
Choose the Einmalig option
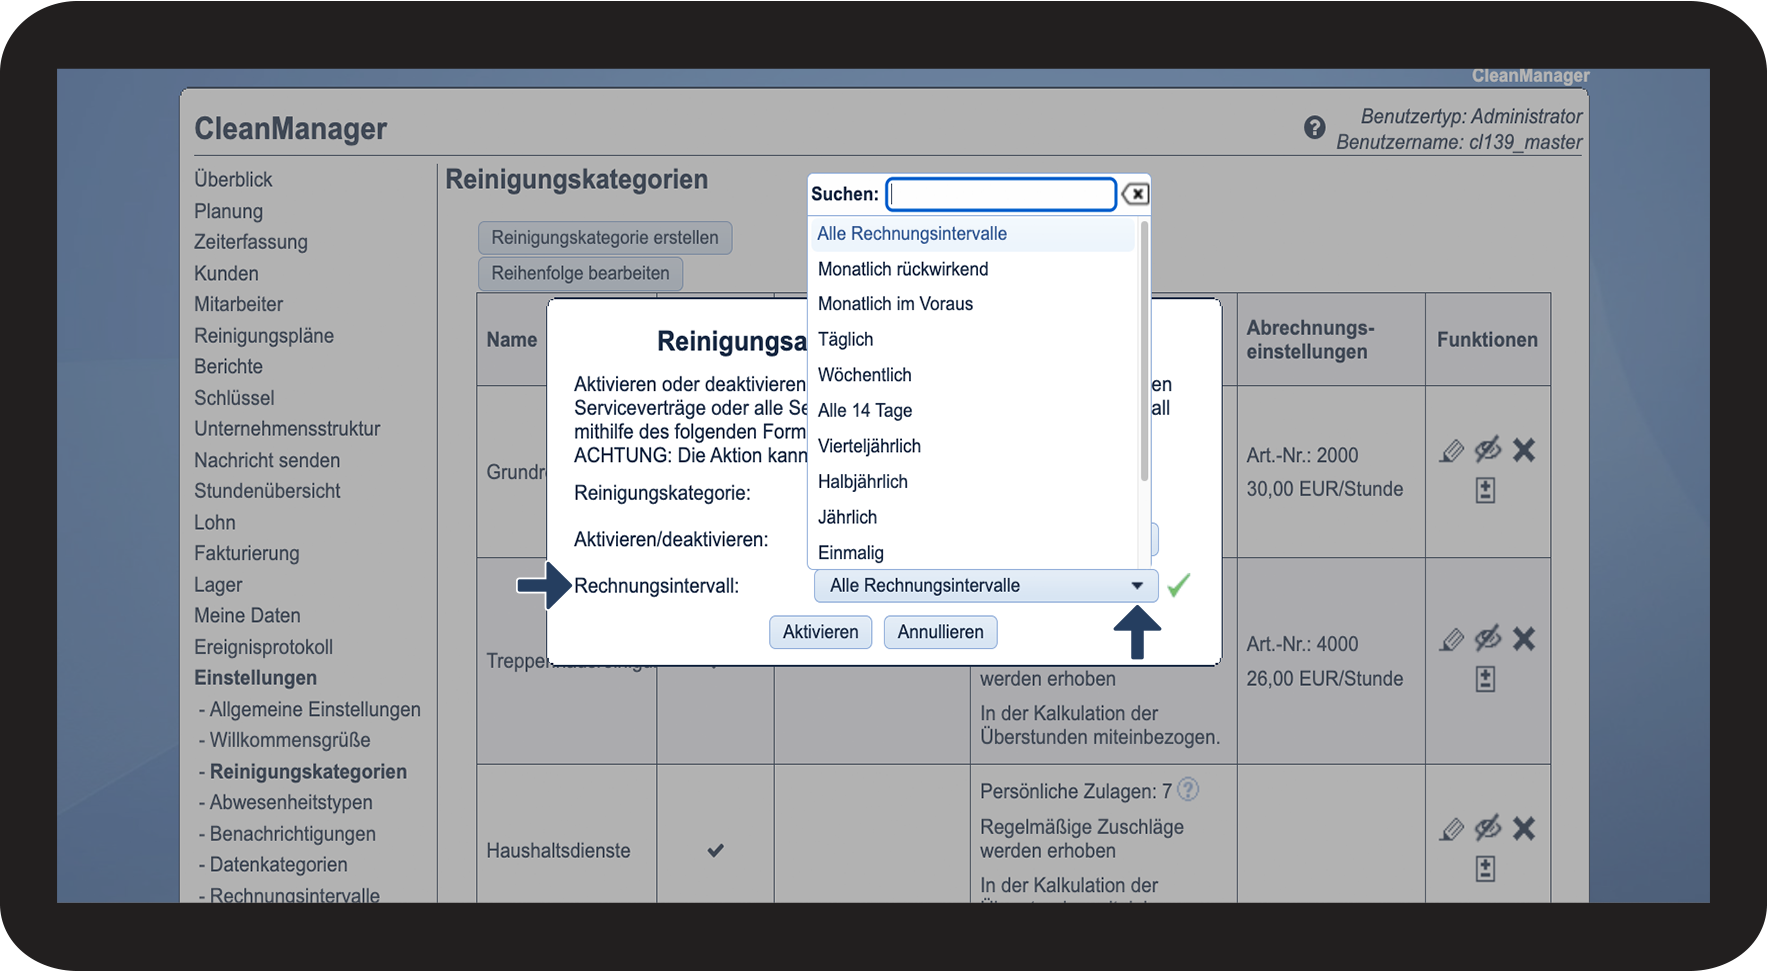[972, 553]
